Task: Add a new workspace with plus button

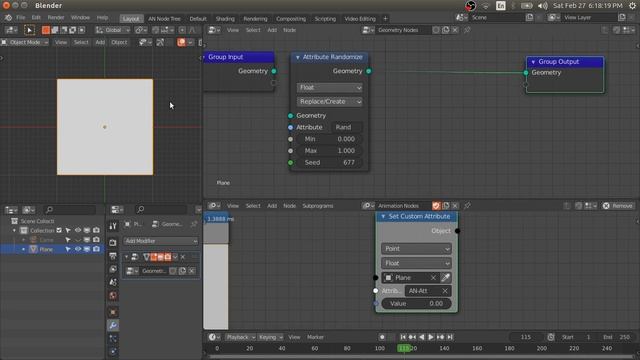Action: [385, 18]
